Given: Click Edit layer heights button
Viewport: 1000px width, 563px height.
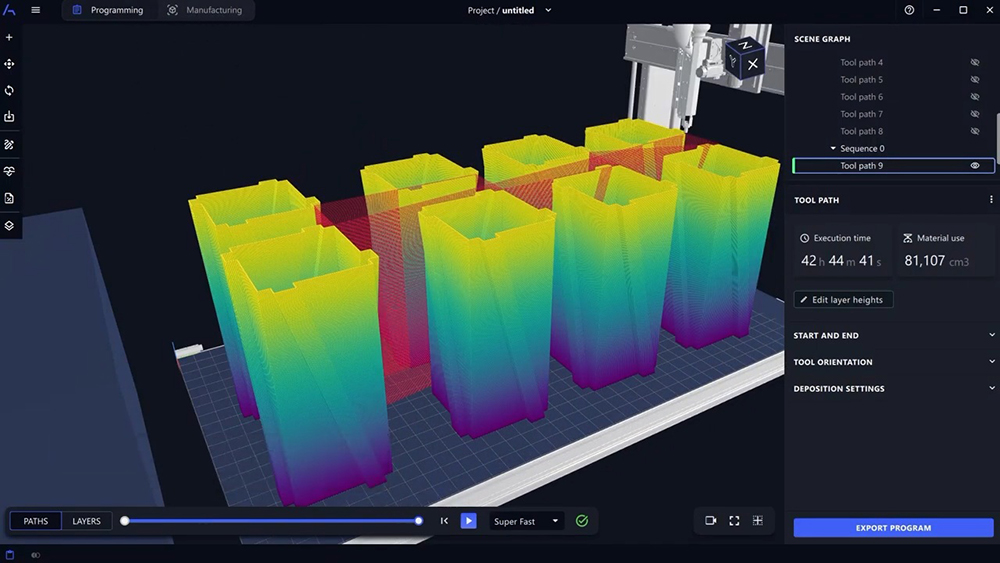Looking at the screenshot, I should [x=843, y=300].
